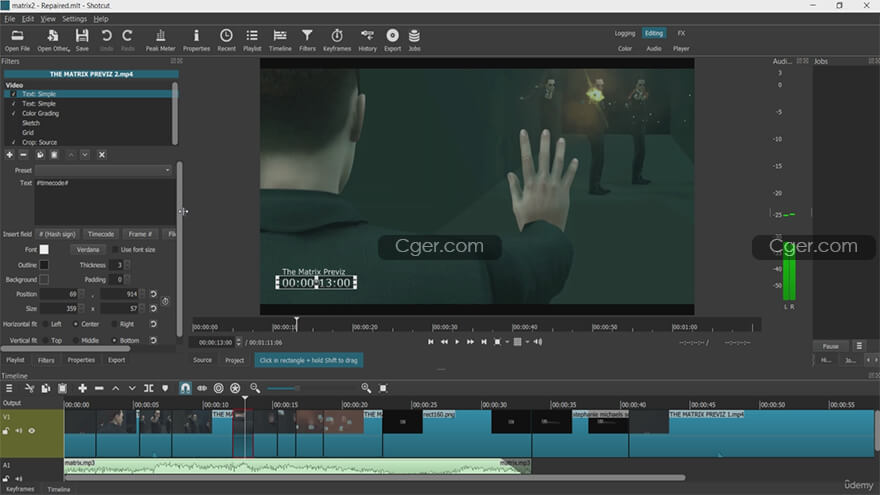The image size is (880, 495).
Task: Ripple delete with timeline minus icon
Action: (x=99, y=388)
